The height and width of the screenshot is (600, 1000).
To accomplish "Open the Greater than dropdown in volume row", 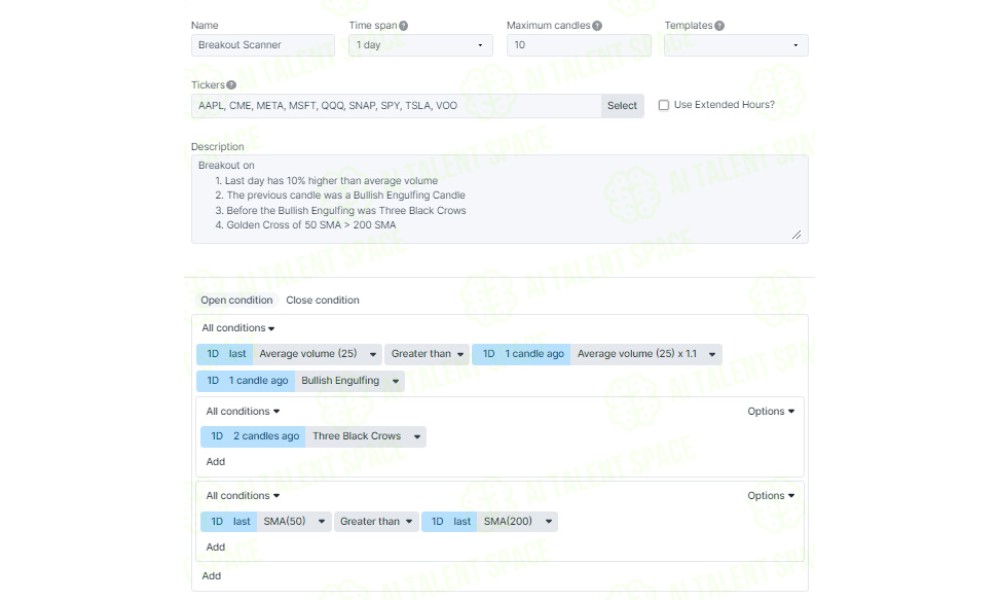I will pos(427,354).
